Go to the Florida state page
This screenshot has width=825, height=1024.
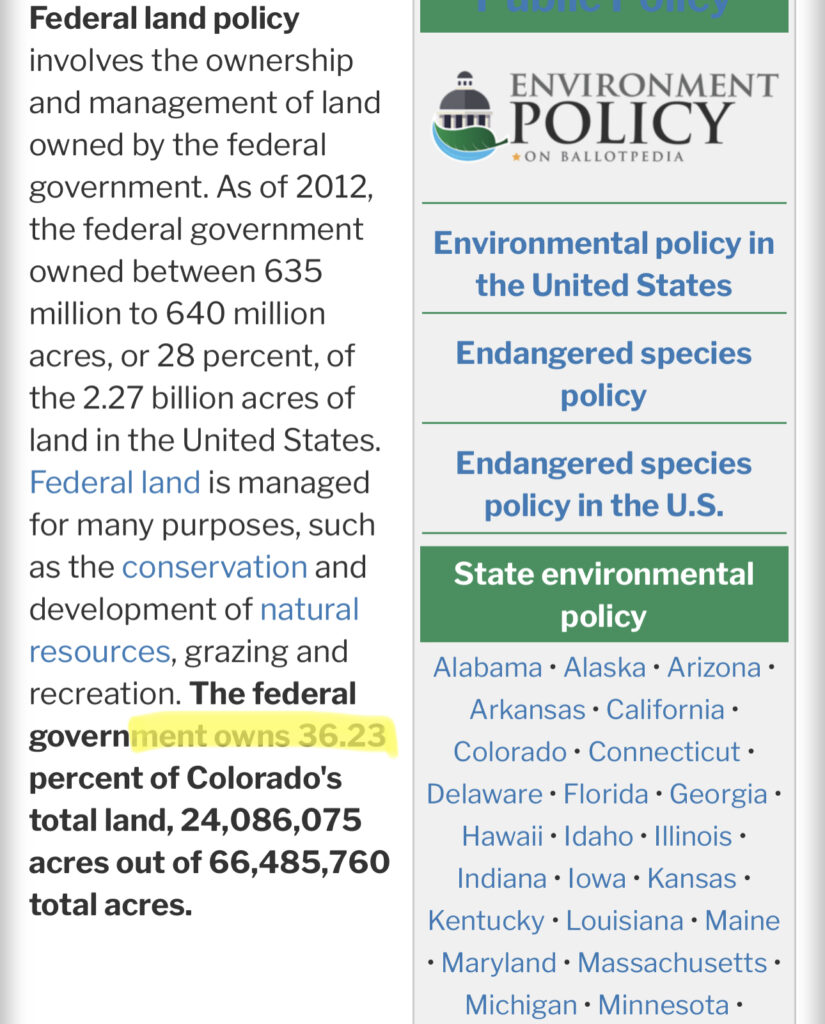[x=607, y=794]
